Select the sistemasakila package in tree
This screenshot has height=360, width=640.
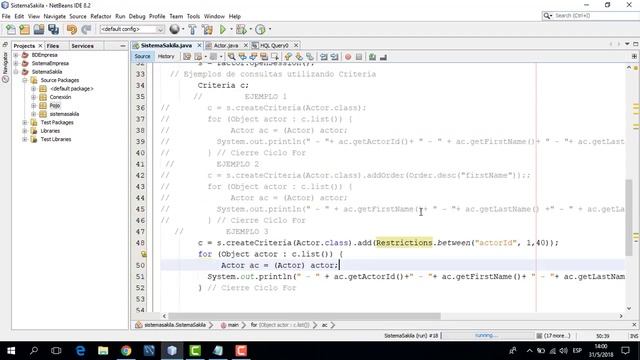point(64,114)
